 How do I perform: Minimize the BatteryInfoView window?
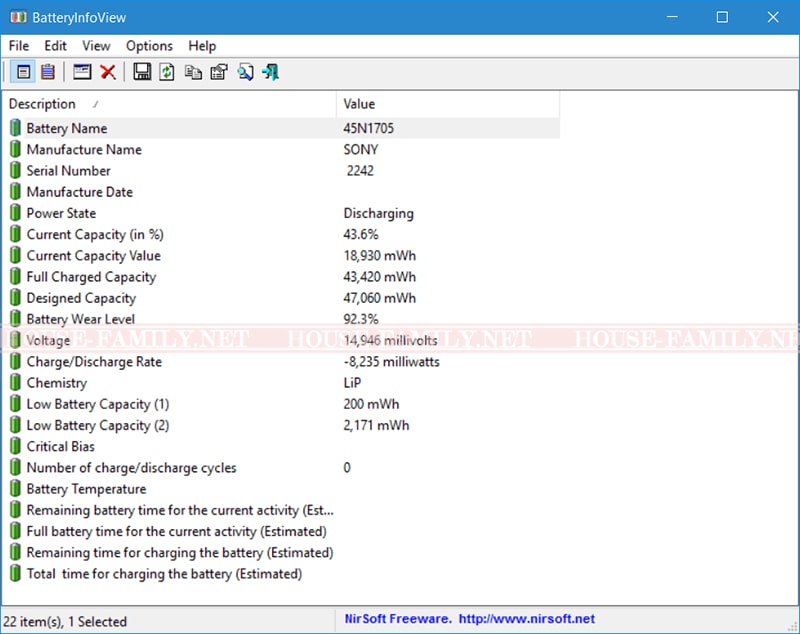[x=672, y=17]
